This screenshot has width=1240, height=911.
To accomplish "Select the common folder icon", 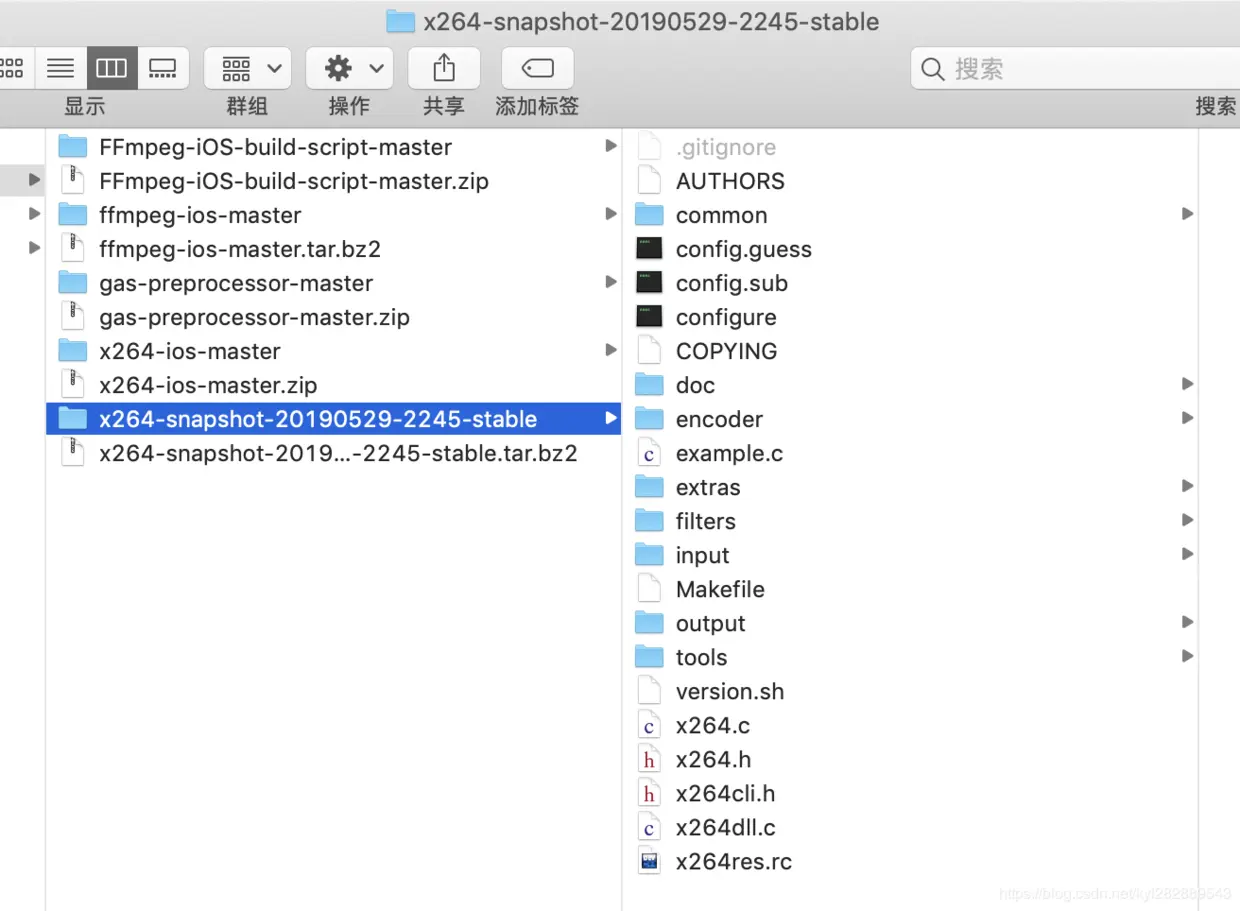I will [x=650, y=215].
